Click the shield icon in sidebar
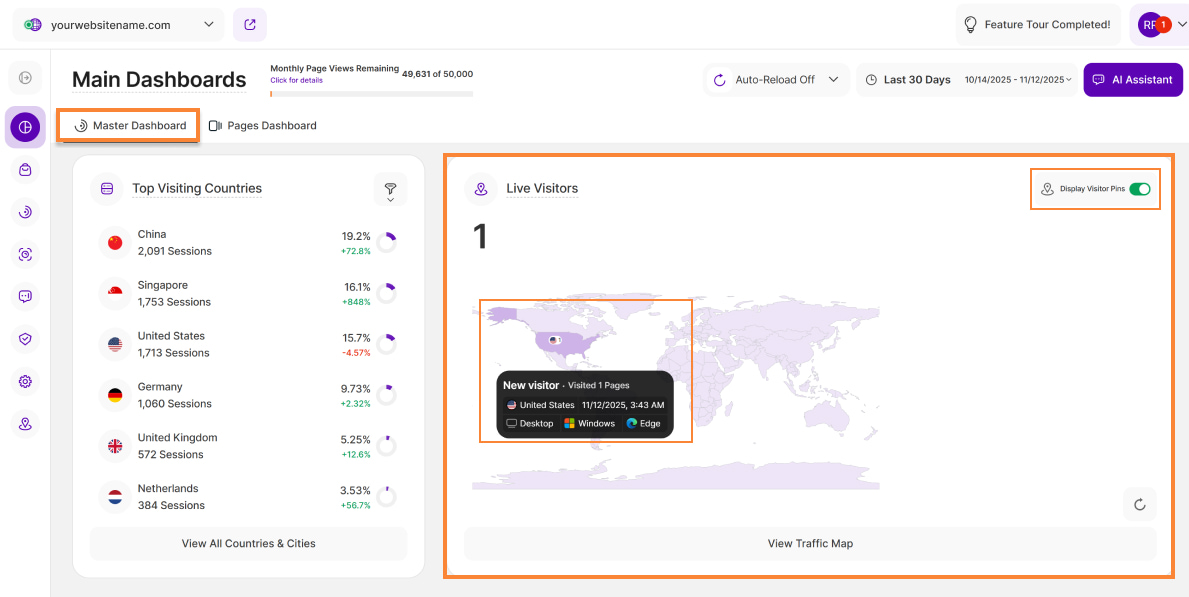 (x=25, y=339)
